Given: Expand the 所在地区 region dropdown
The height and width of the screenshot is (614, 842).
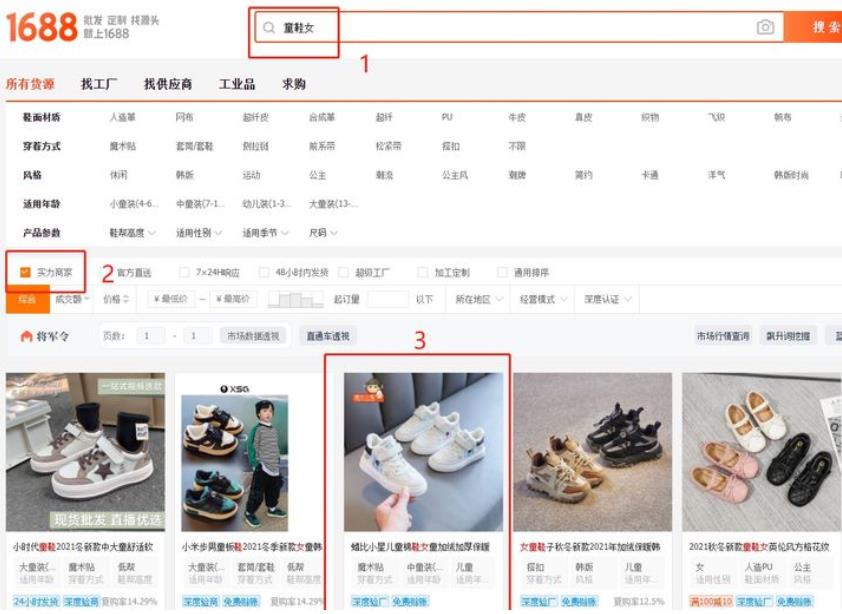Looking at the screenshot, I should pos(471,299).
